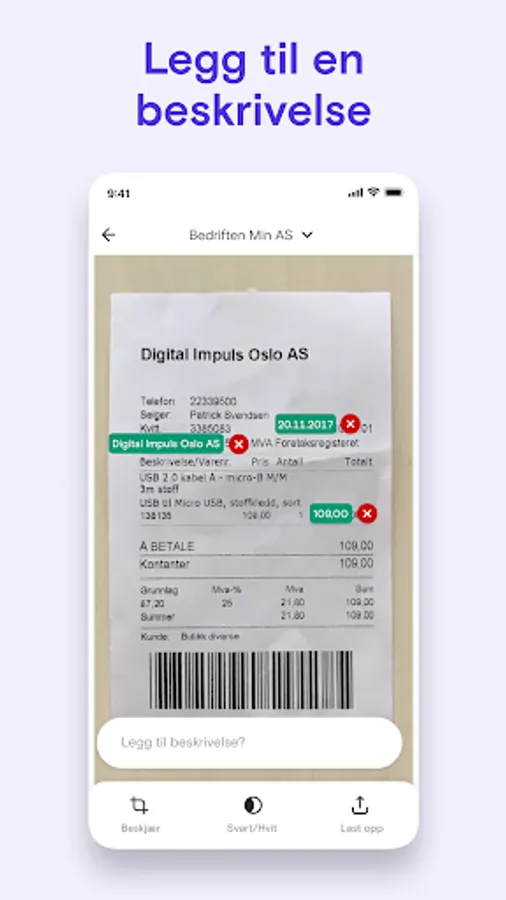The width and height of the screenshot is (506, 900).
Task: Remove the 109,00 amount tag
Action: pos(367,513)
